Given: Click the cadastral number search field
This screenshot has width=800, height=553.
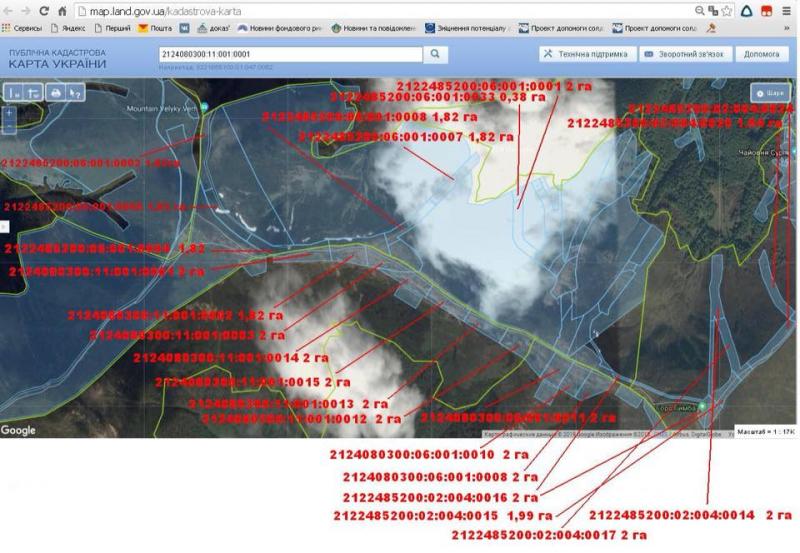Looking at the screenshot, I should click(x=290, y=54).
